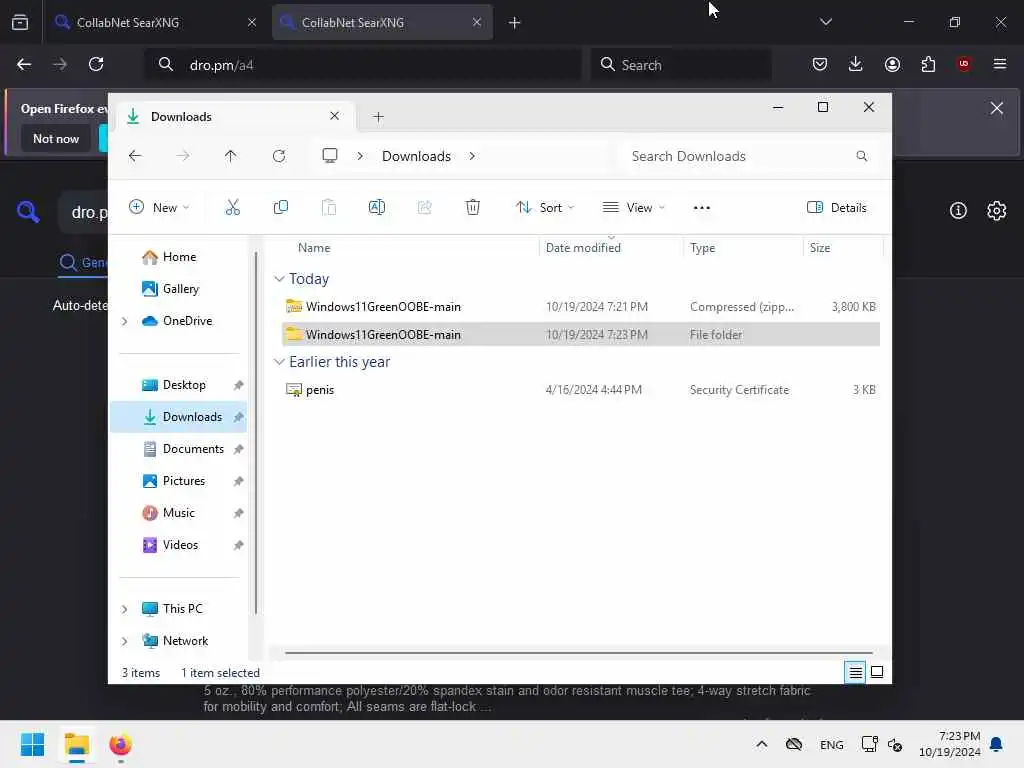
Task: Open Firefox View icon in tab bar
Action: [x=20, y=22]
